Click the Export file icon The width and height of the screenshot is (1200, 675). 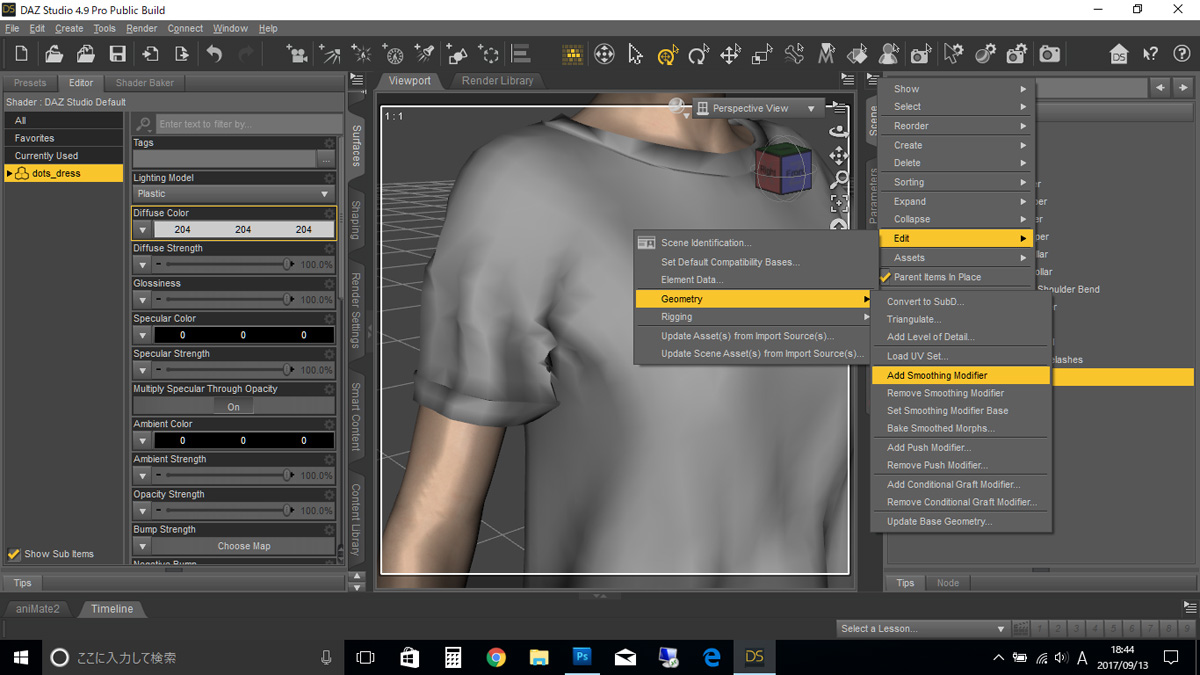pyautogui.click(x=182, y=54)
